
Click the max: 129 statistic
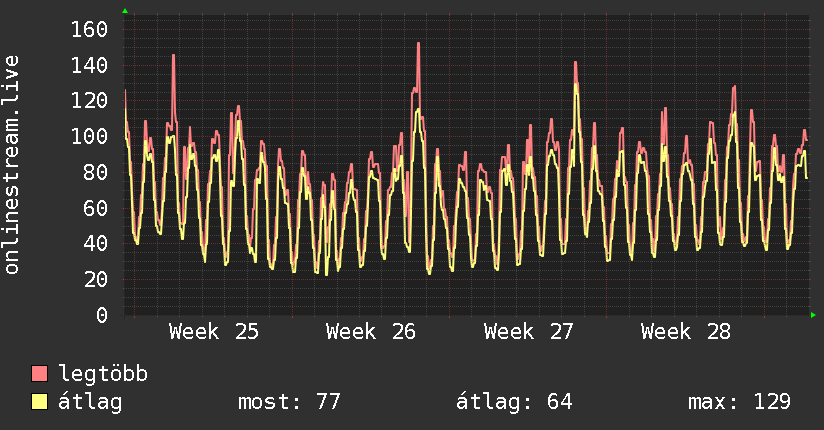click(x=739, y=402)
